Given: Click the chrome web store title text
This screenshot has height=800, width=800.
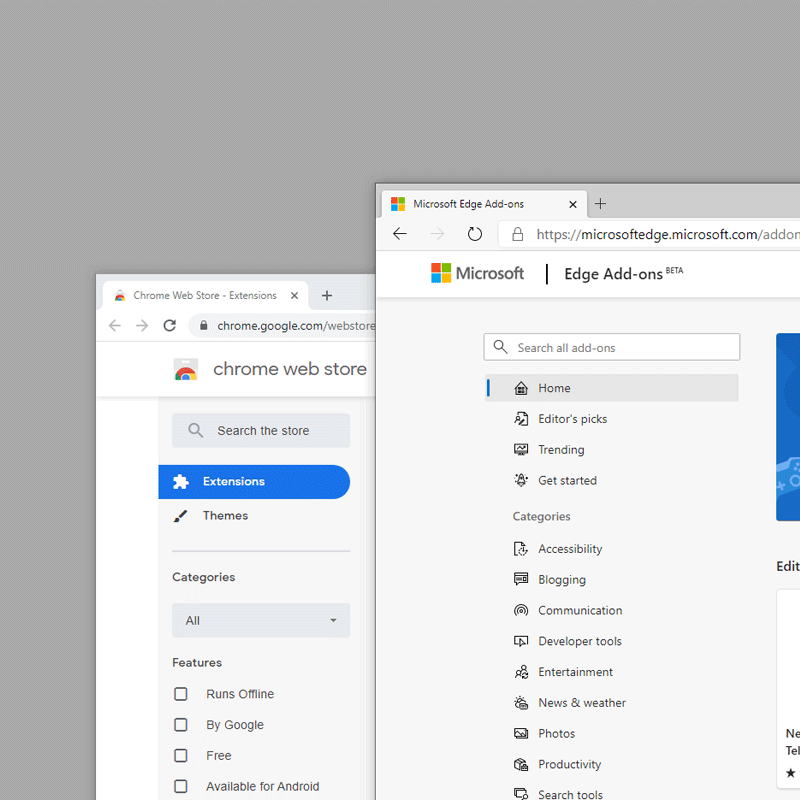Looking at the screenshot, I should [x=290, y=369].
